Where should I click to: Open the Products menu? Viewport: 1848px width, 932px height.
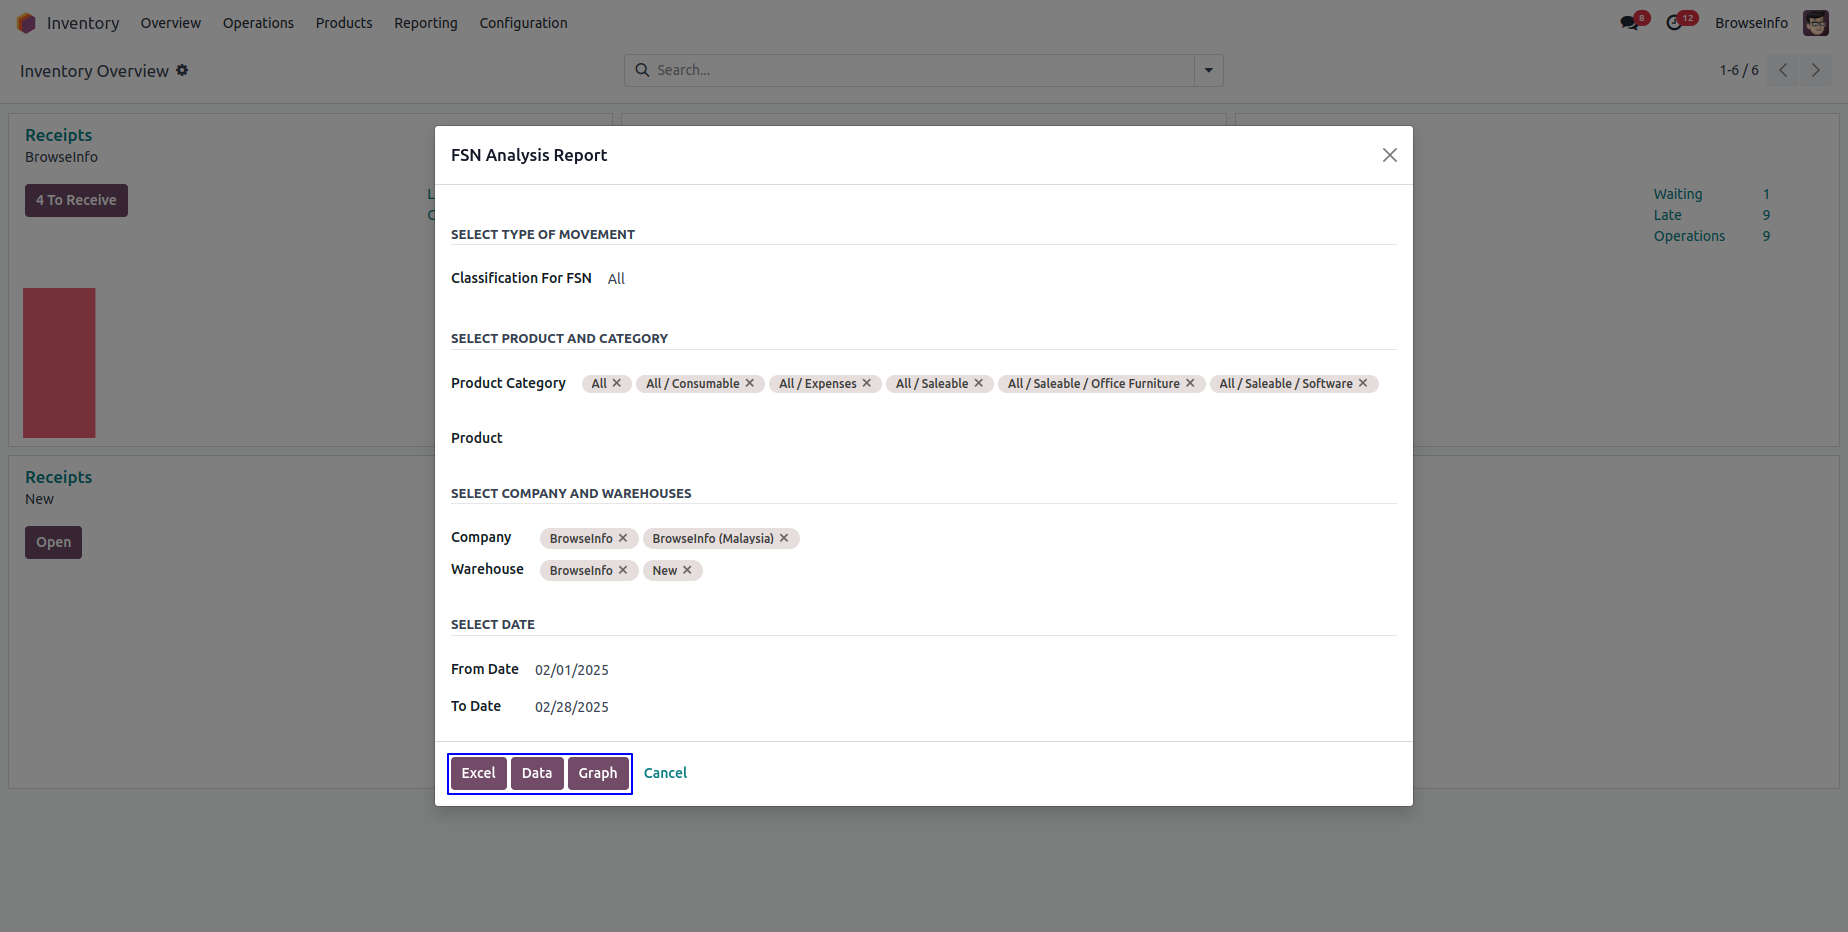tap(344, 23)
